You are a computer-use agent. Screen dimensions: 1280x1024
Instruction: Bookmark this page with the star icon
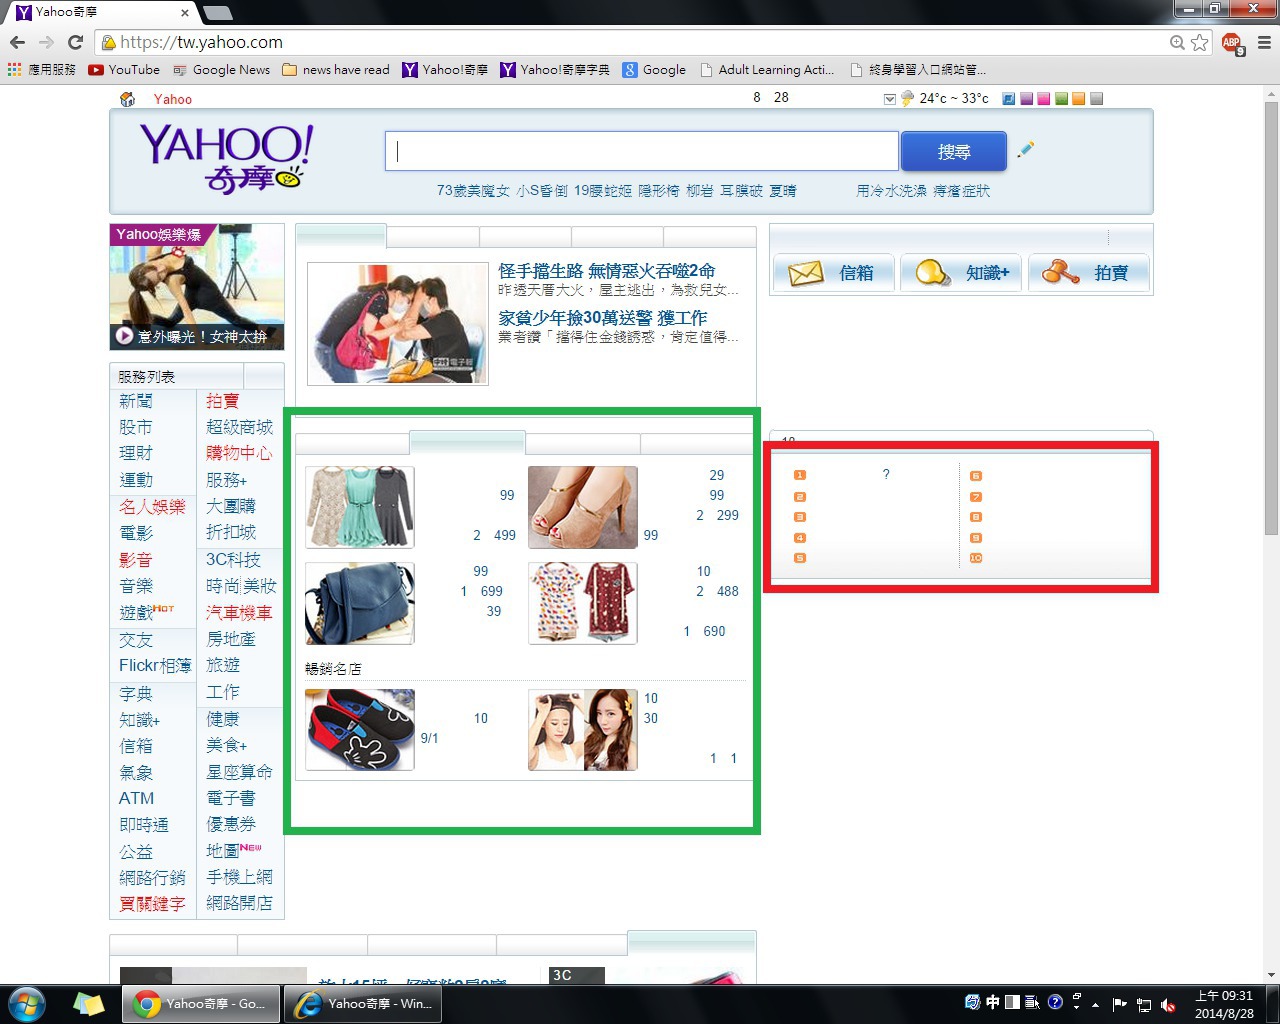[1200, 42]
